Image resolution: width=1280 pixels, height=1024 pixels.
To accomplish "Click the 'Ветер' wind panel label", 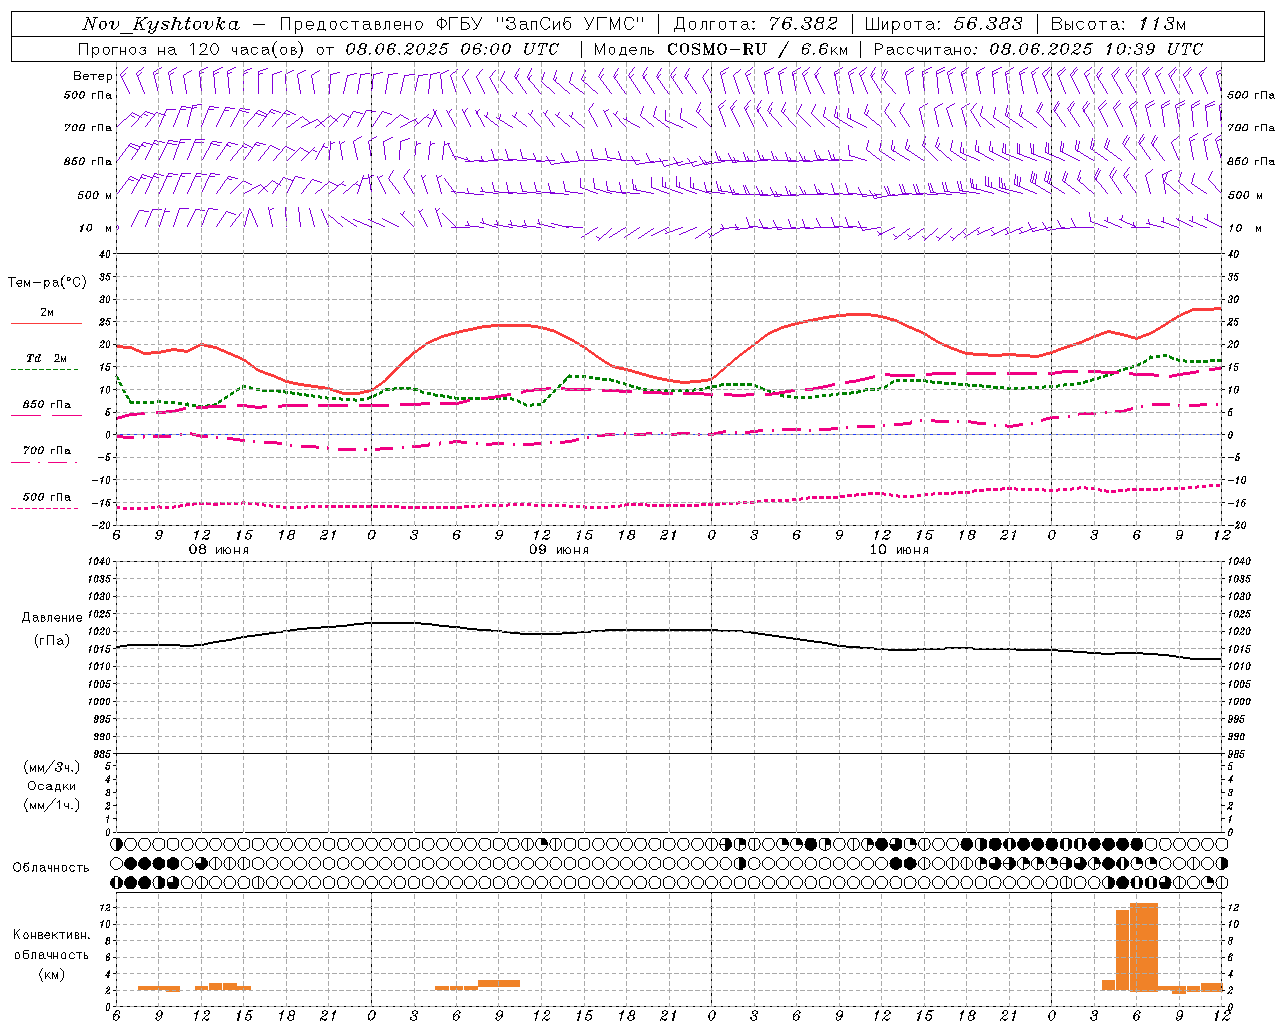I will pyautogui.click(x=92, y=76).
